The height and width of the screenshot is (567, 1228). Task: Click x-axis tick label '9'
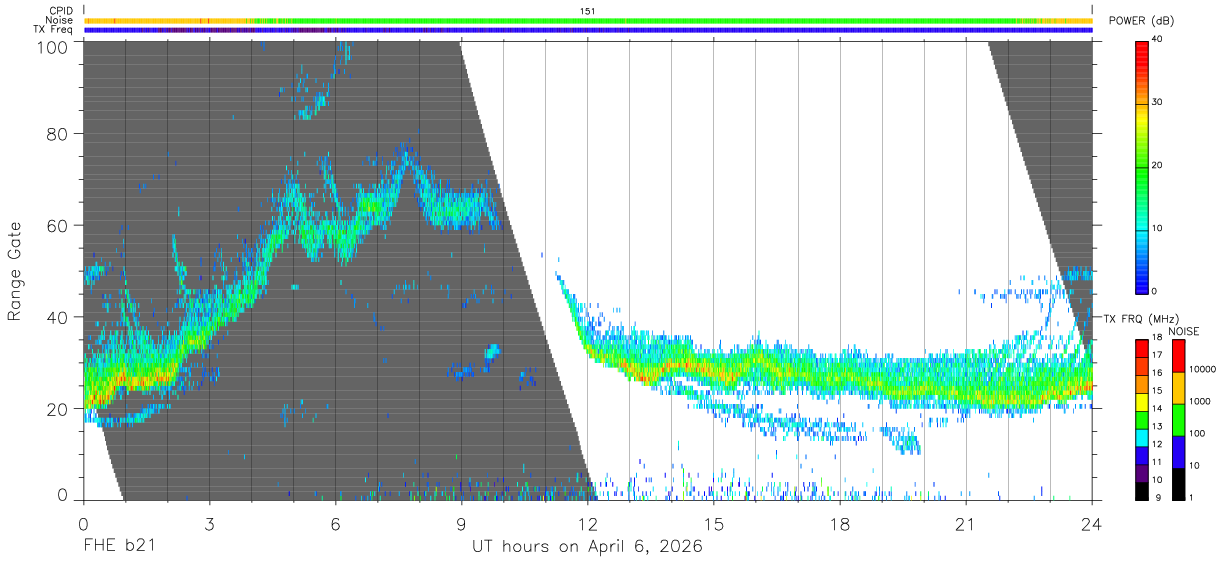461,524
